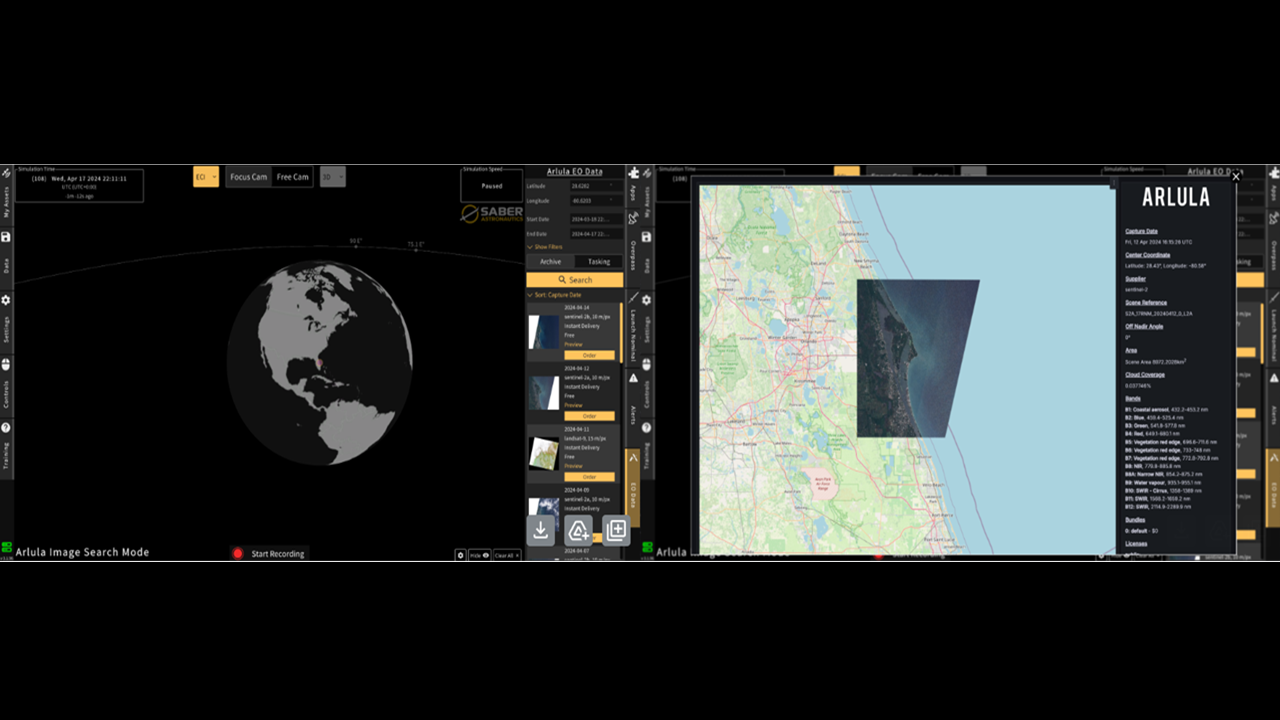Open Settings gear in left window sidebar
Screen dimensions: 1280x720
pyautogui.click(x=6, y=300)
